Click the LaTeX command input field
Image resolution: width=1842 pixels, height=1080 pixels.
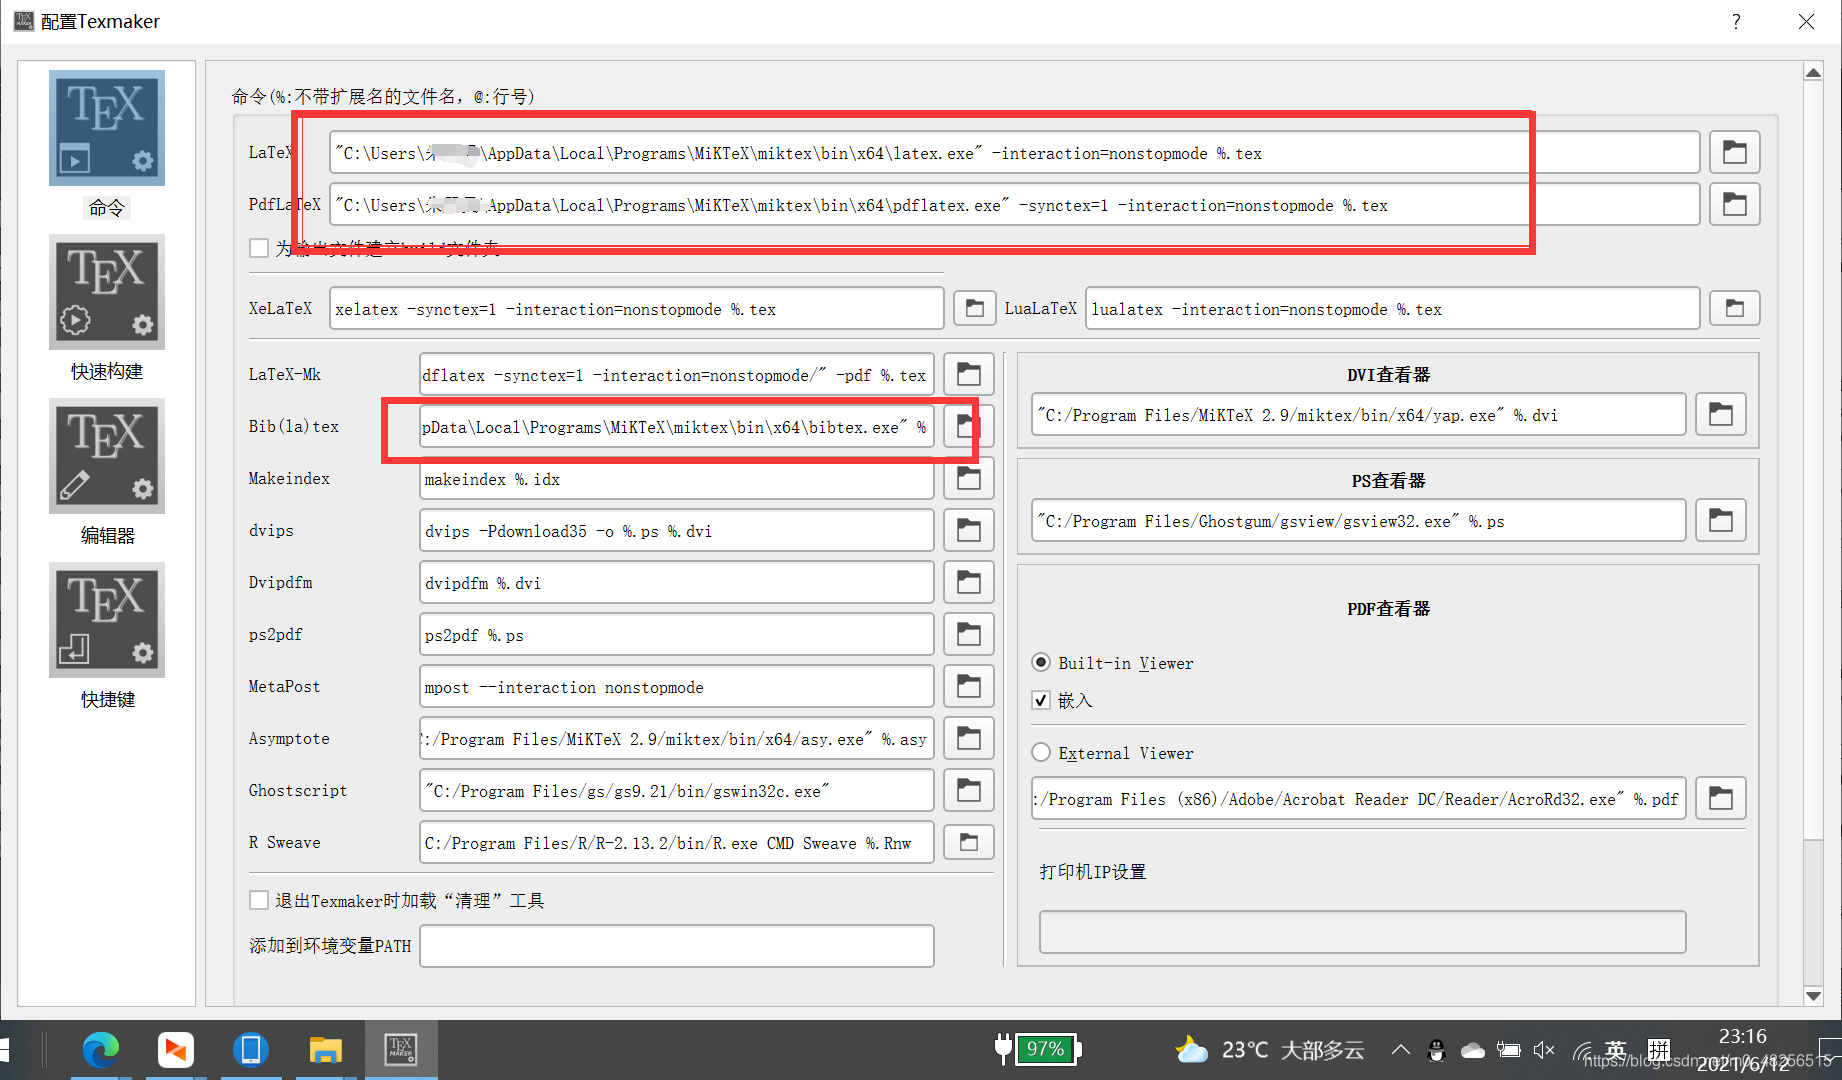tap(1014, 152)
